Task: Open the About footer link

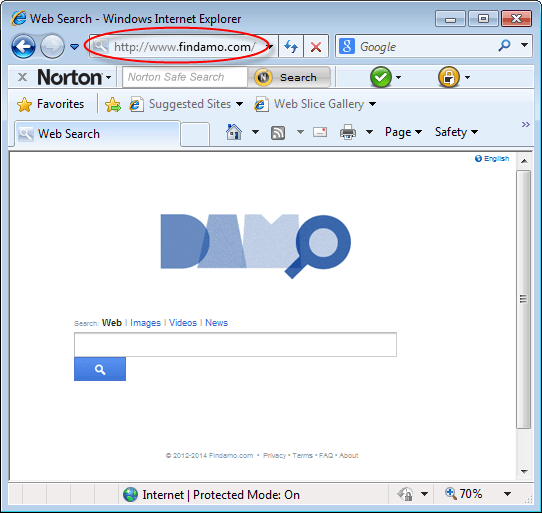Action: 348,456
